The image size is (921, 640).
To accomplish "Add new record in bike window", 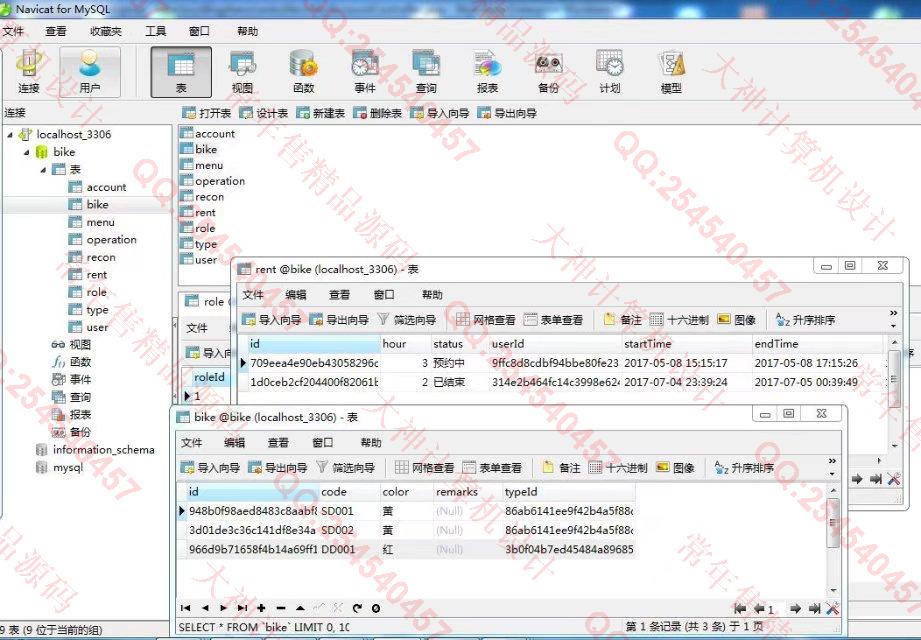I will point(261,608).
